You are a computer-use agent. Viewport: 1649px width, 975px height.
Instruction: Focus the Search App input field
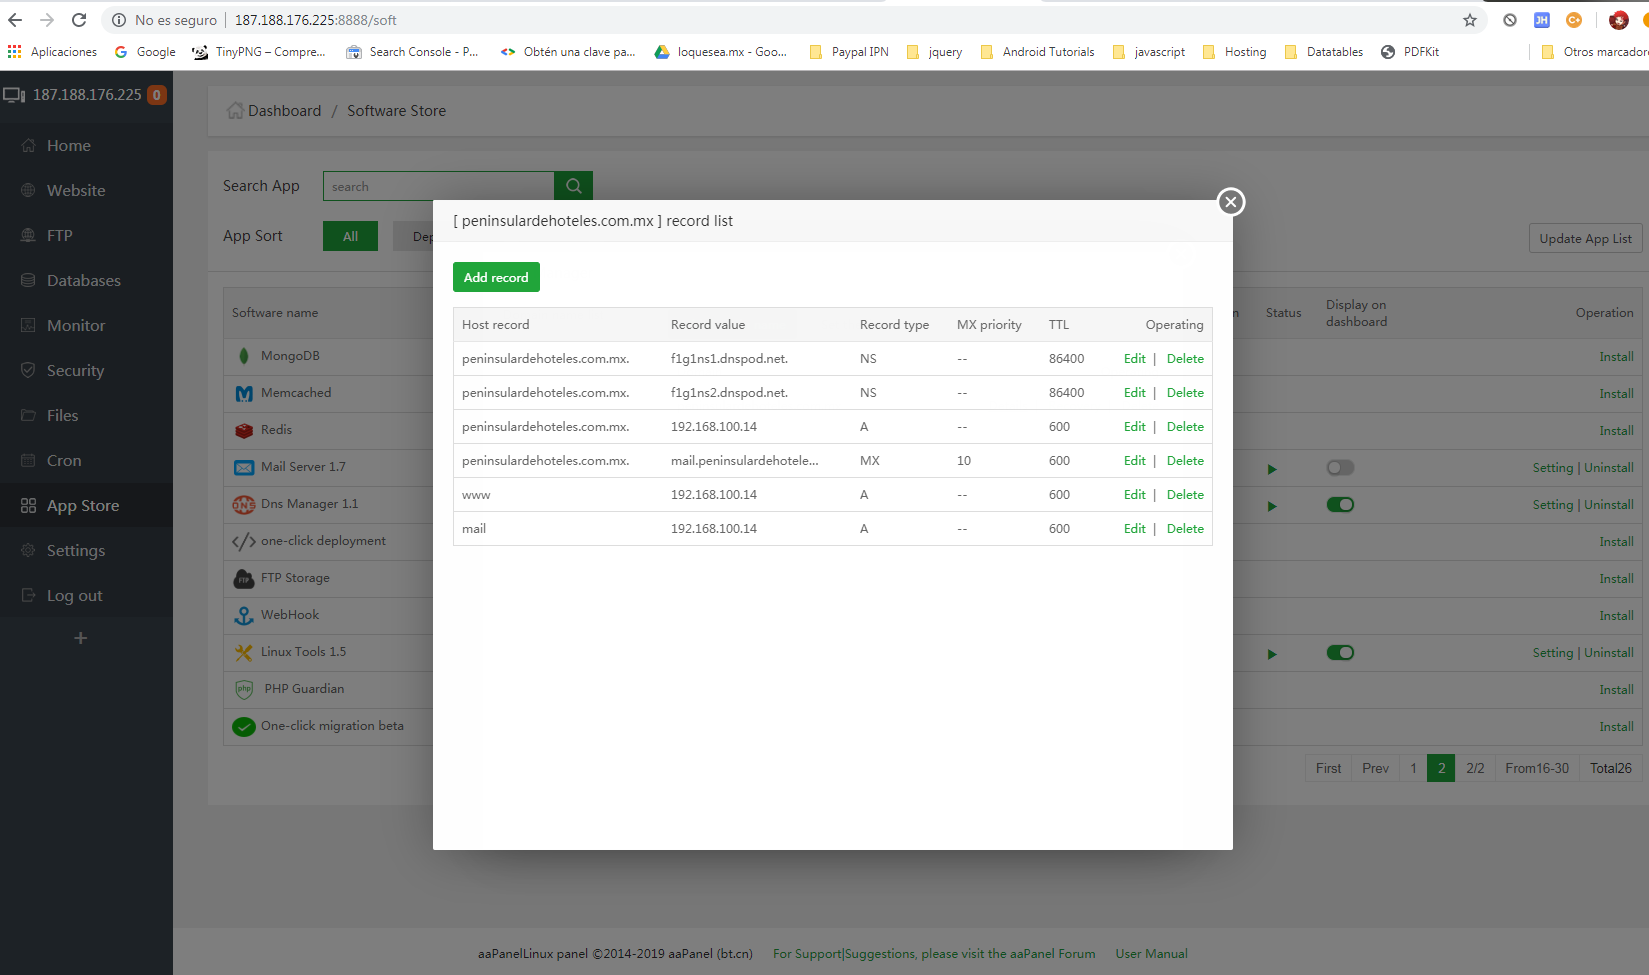pos(438,186)
